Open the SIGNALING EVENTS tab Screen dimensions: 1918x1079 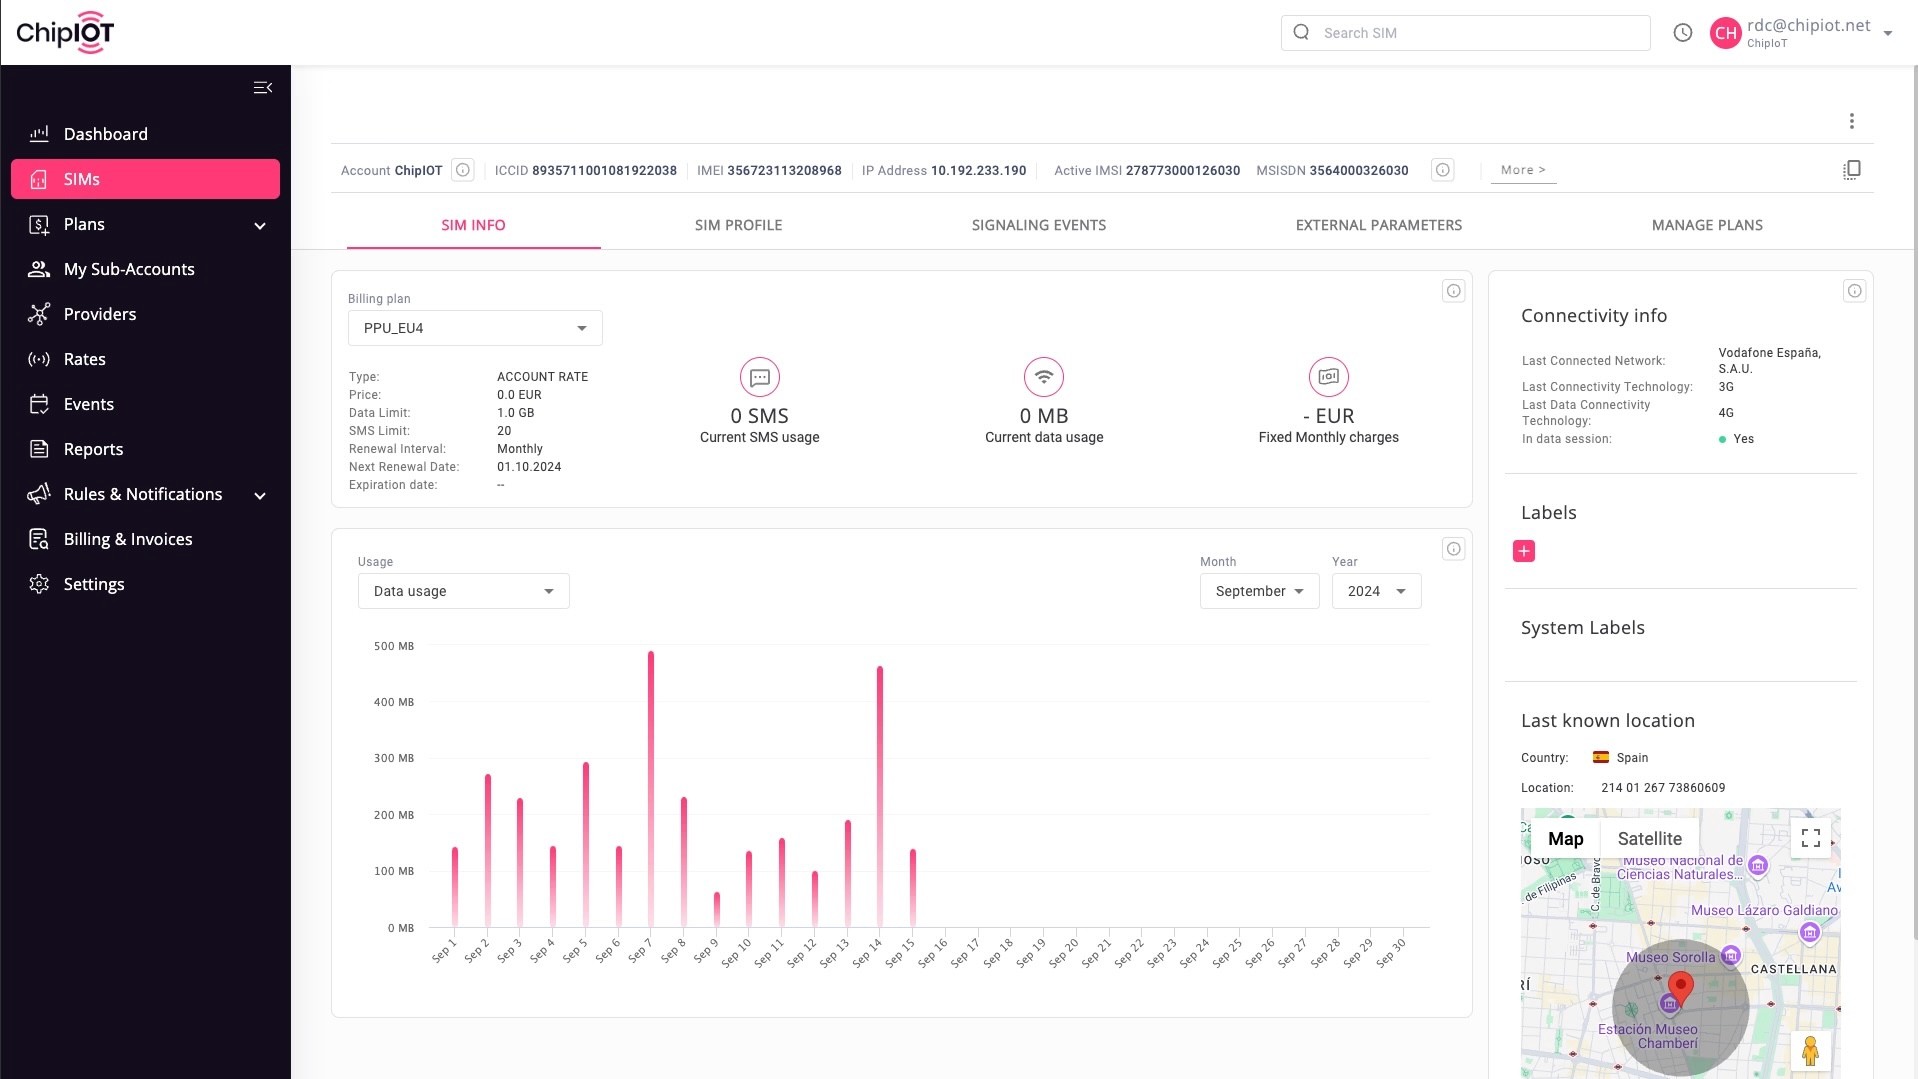click(x=1039, y=225)
